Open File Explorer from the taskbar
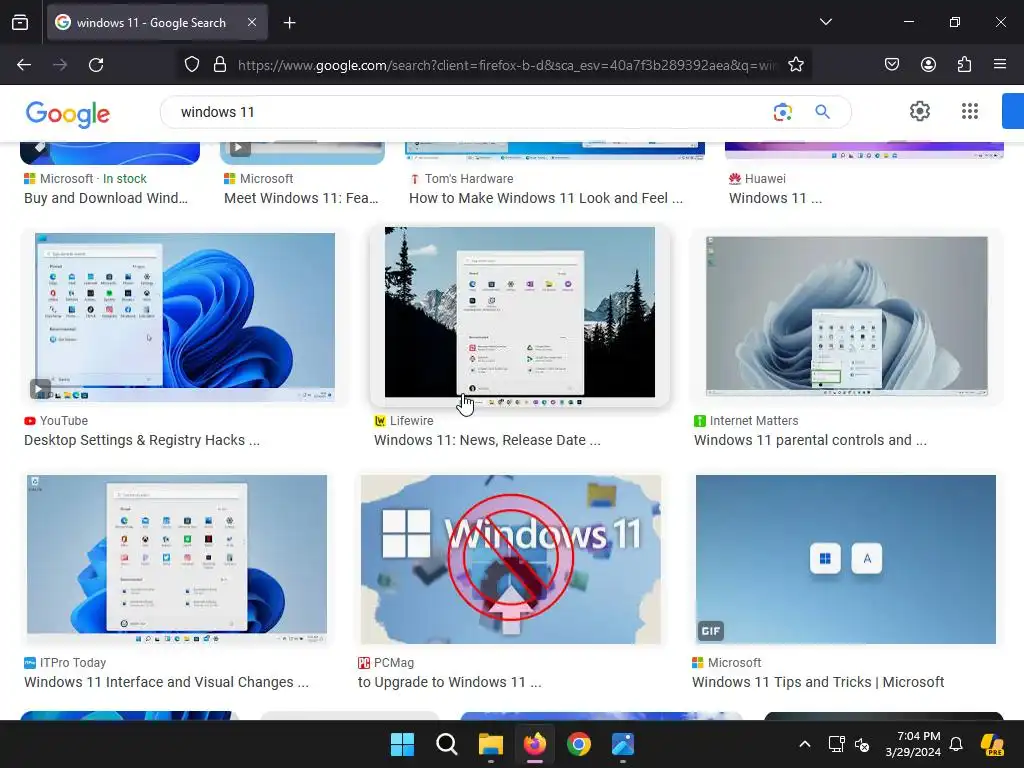Viewport: 1024px width, 768px height. click(x=490, y=744)
